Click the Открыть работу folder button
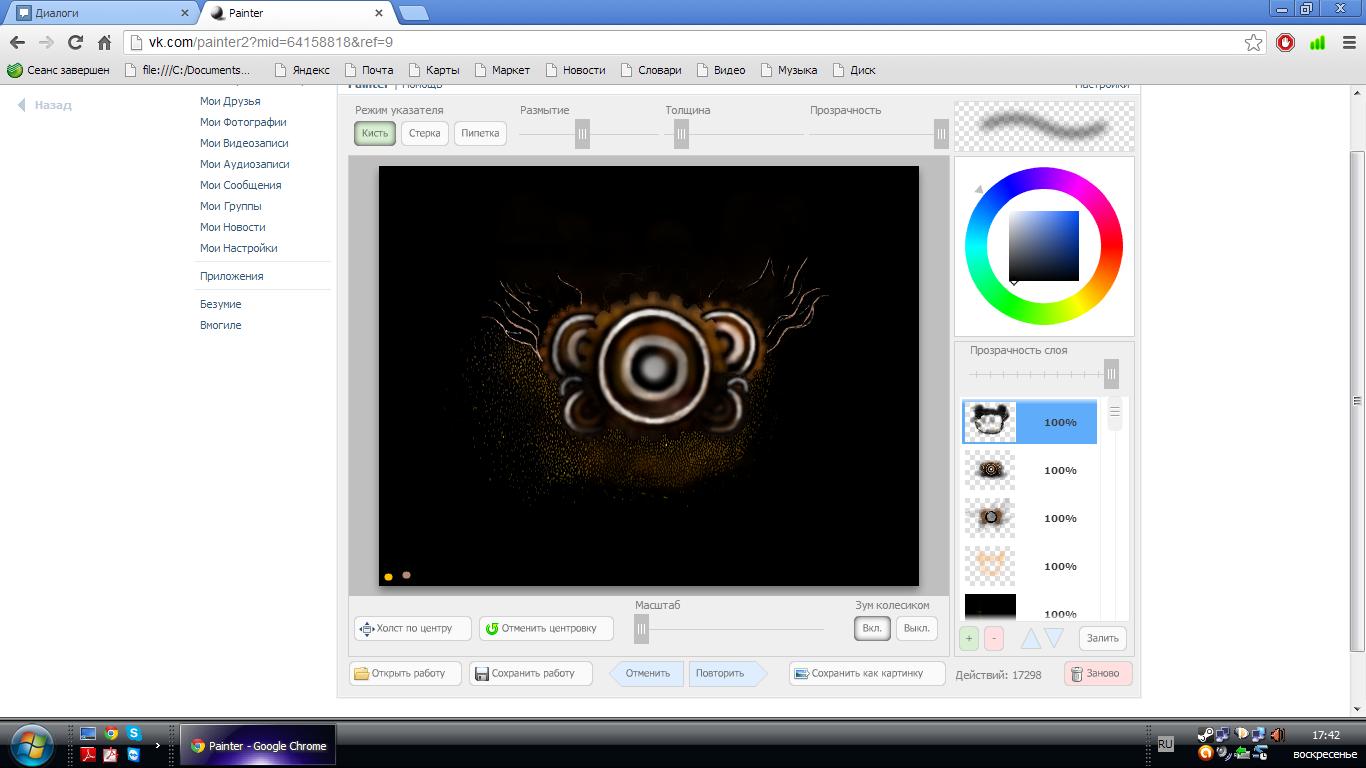The image size is (1366, 768). click(405, 673)
